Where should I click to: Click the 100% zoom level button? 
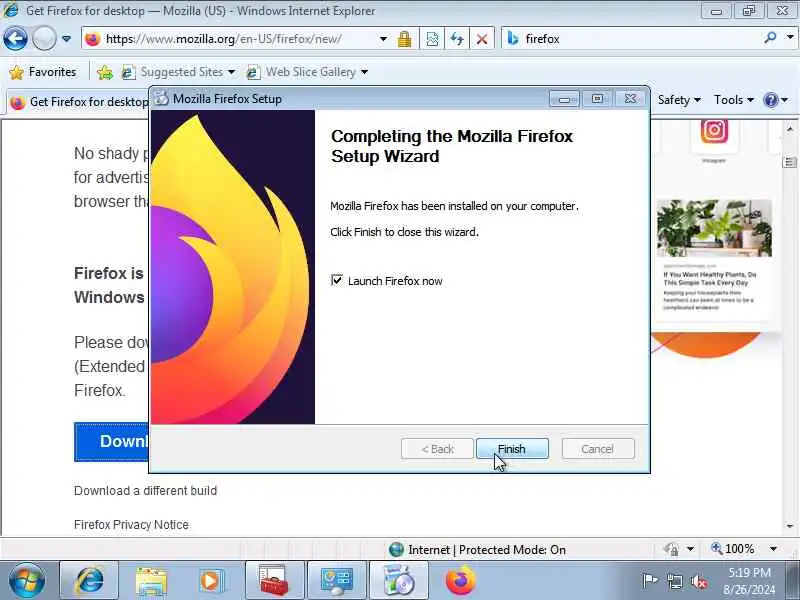733,549
